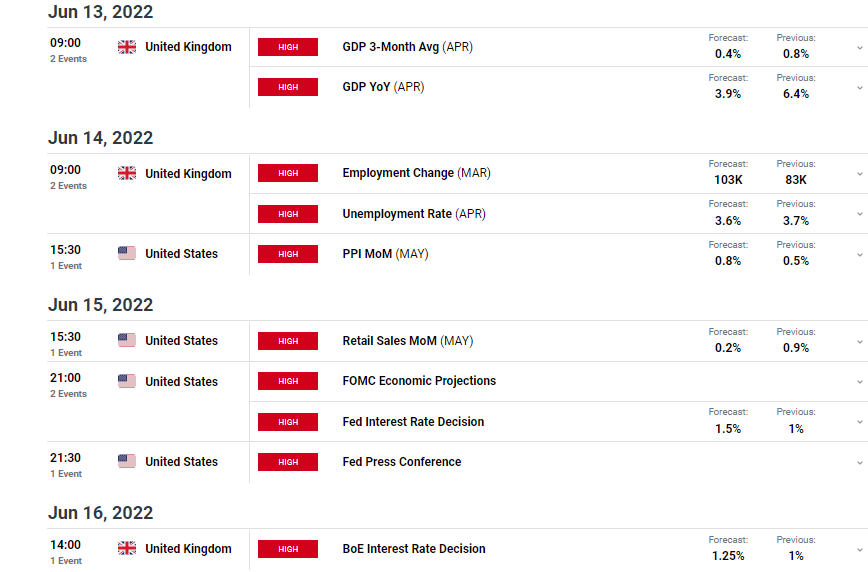This screenshot has height=572, width=868.
Task: Click HIGH badge next to GDP YoY
Action: pyautogui.click(x=288, y=87)
